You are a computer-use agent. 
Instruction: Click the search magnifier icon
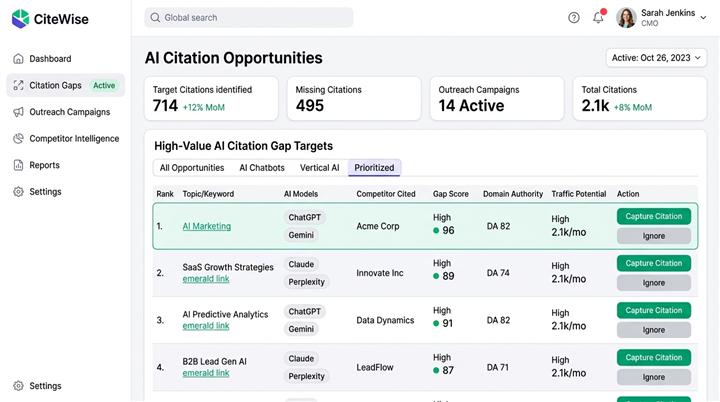pos(155,17)
